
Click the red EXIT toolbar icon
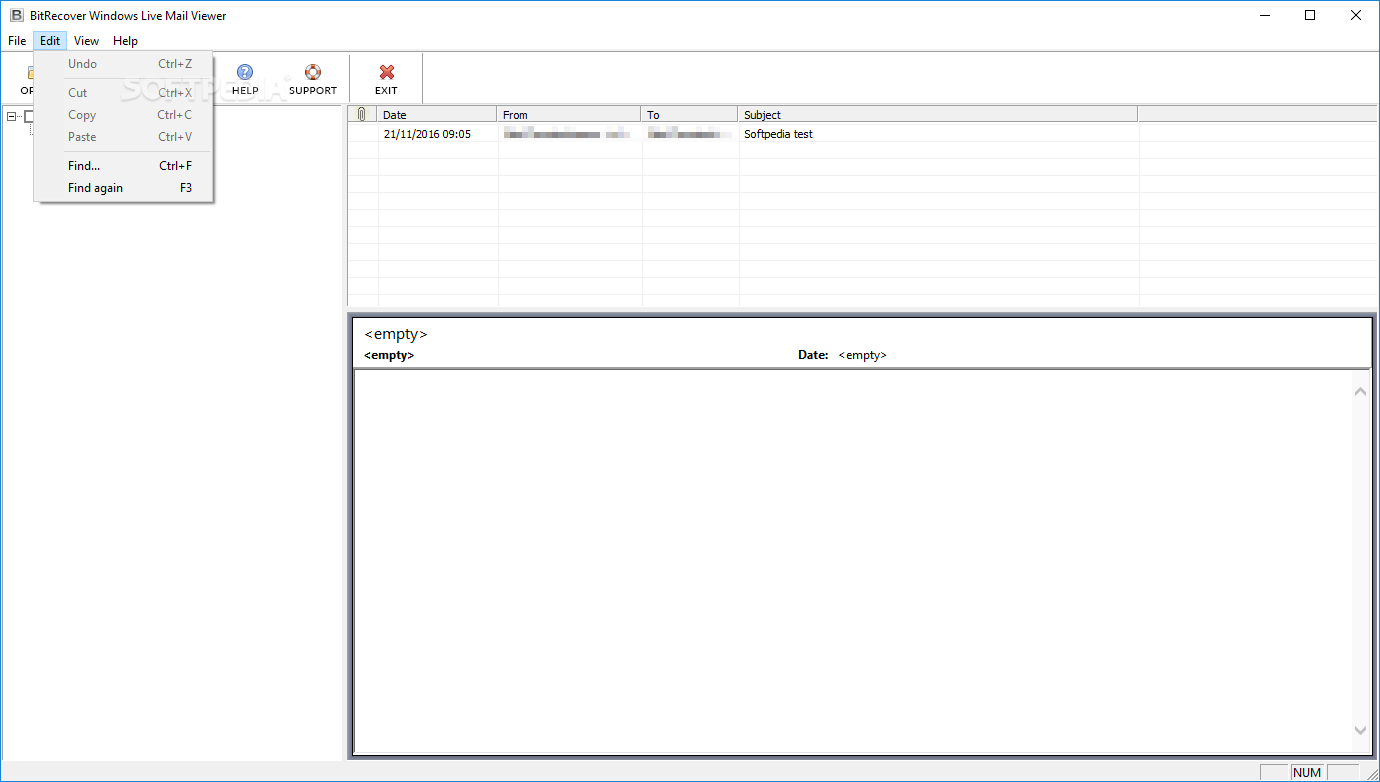(x=386, y=72)
